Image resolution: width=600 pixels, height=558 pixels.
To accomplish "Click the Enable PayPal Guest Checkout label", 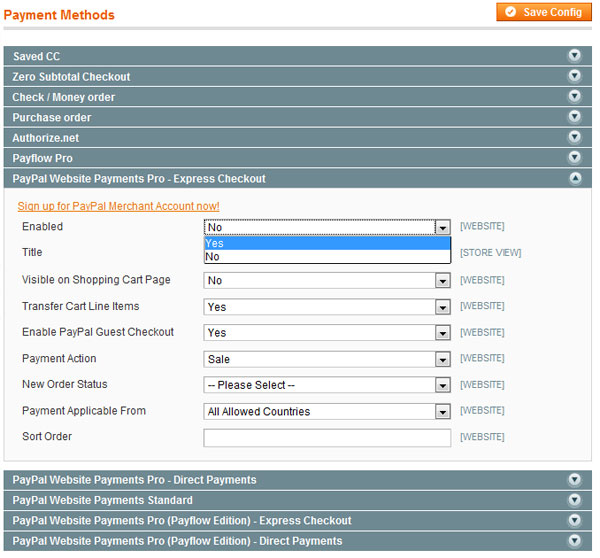I will point(98,332).
